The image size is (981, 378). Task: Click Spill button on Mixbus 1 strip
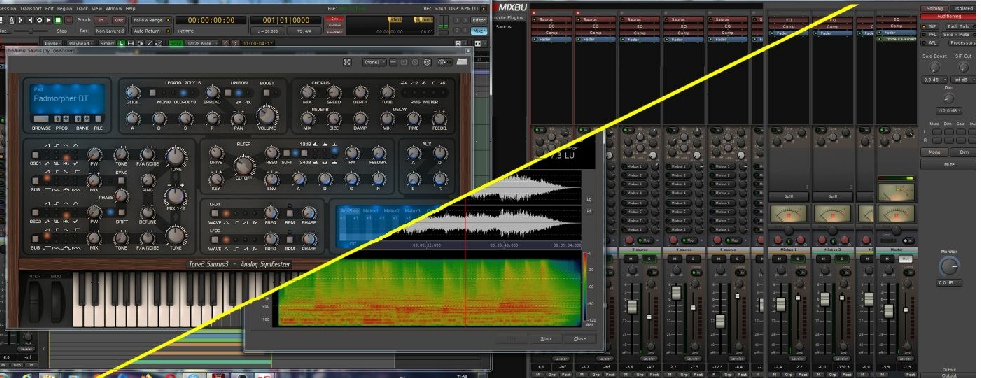coord(788,197)
